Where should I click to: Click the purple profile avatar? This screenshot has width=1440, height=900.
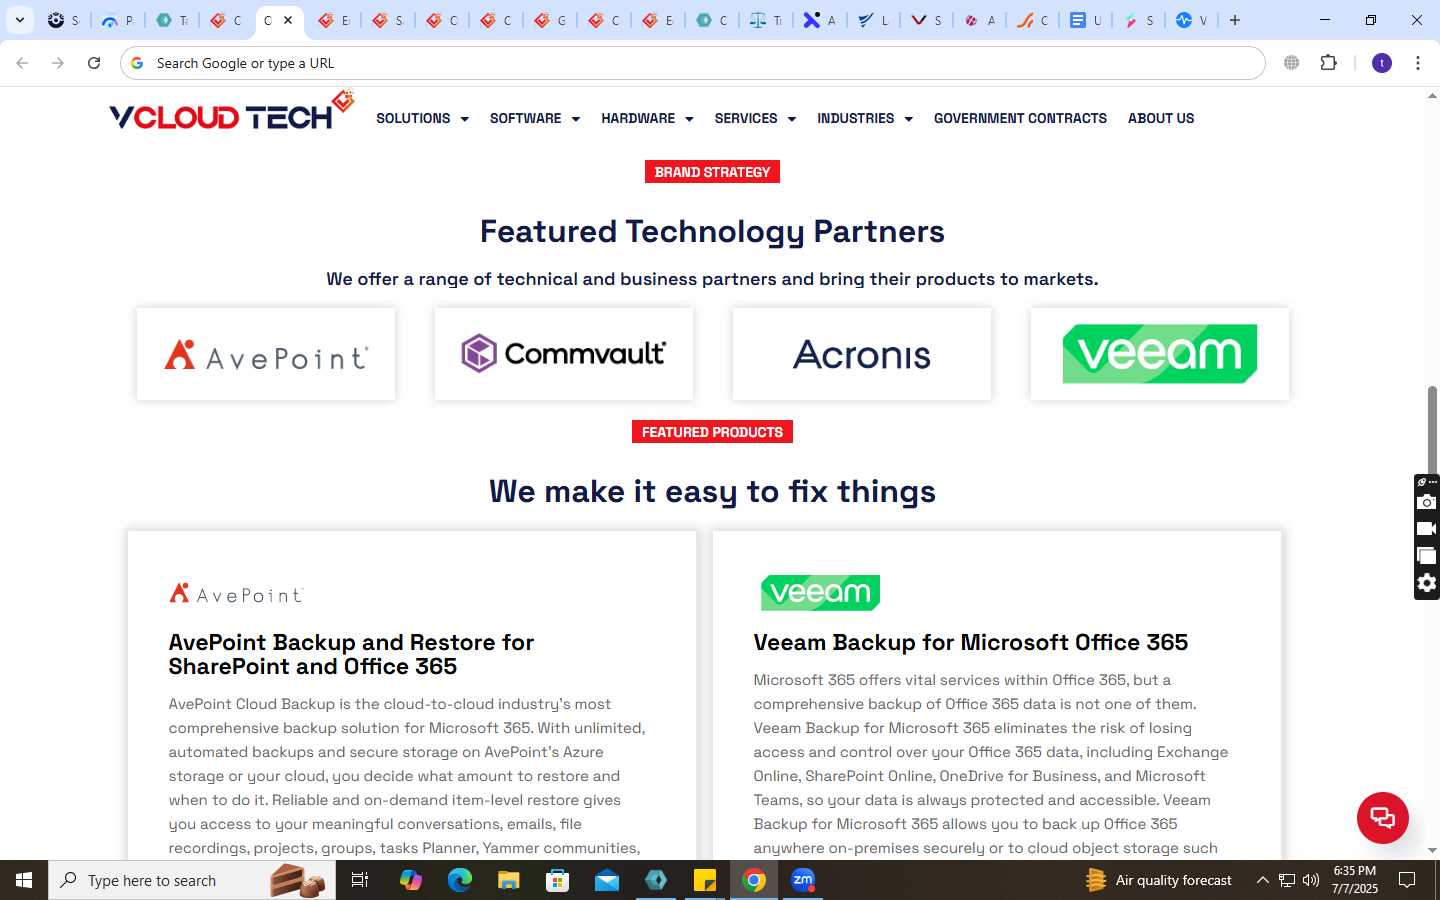coord(1382,63)
